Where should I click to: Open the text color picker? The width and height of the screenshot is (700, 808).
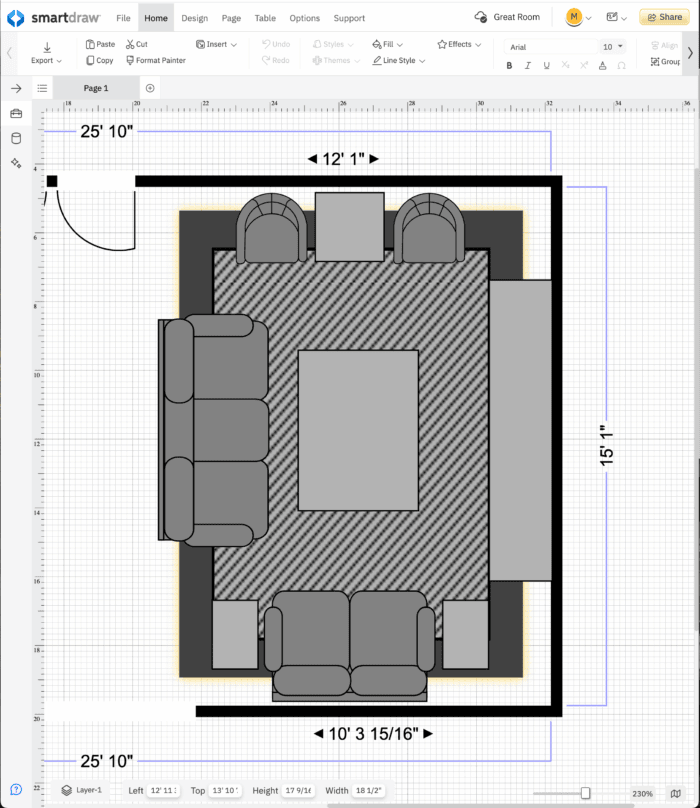point(603,65)
